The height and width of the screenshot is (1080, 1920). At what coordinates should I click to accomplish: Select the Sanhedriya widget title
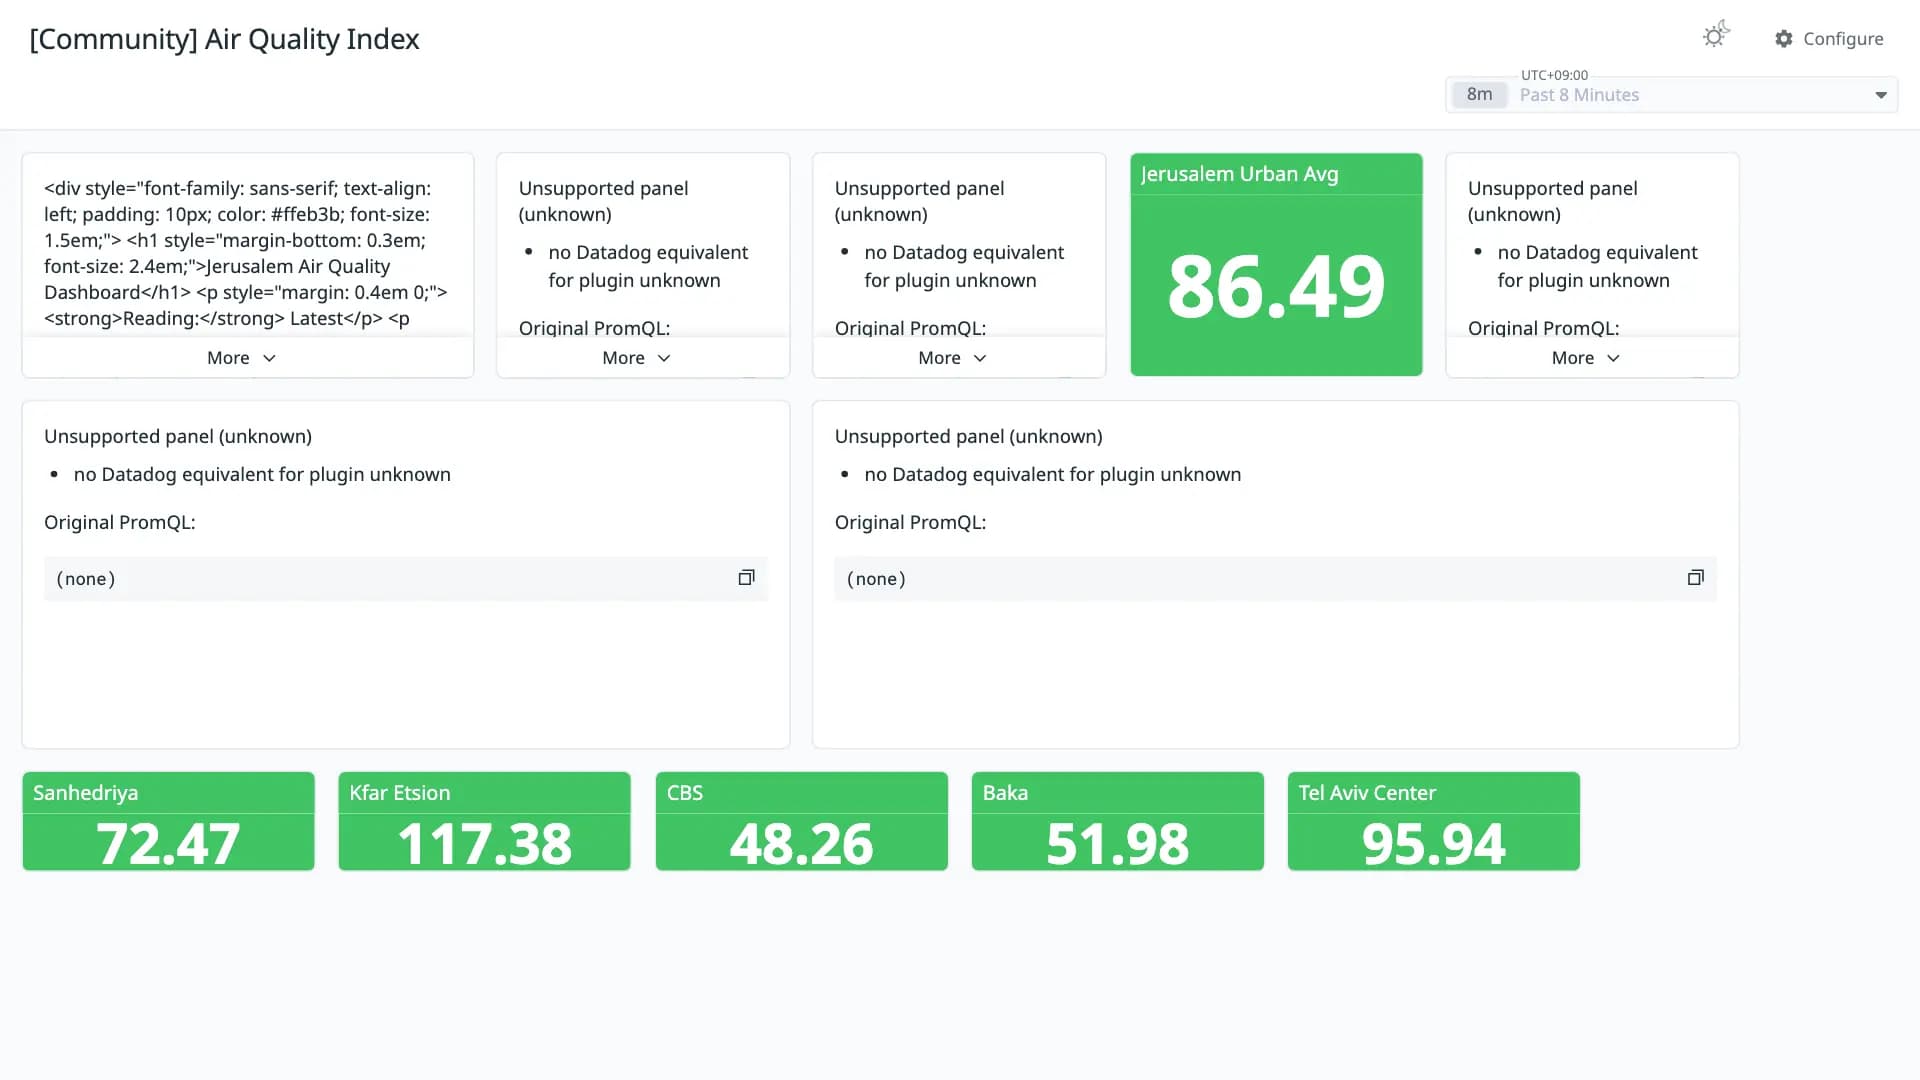click(x=85, y=793)
